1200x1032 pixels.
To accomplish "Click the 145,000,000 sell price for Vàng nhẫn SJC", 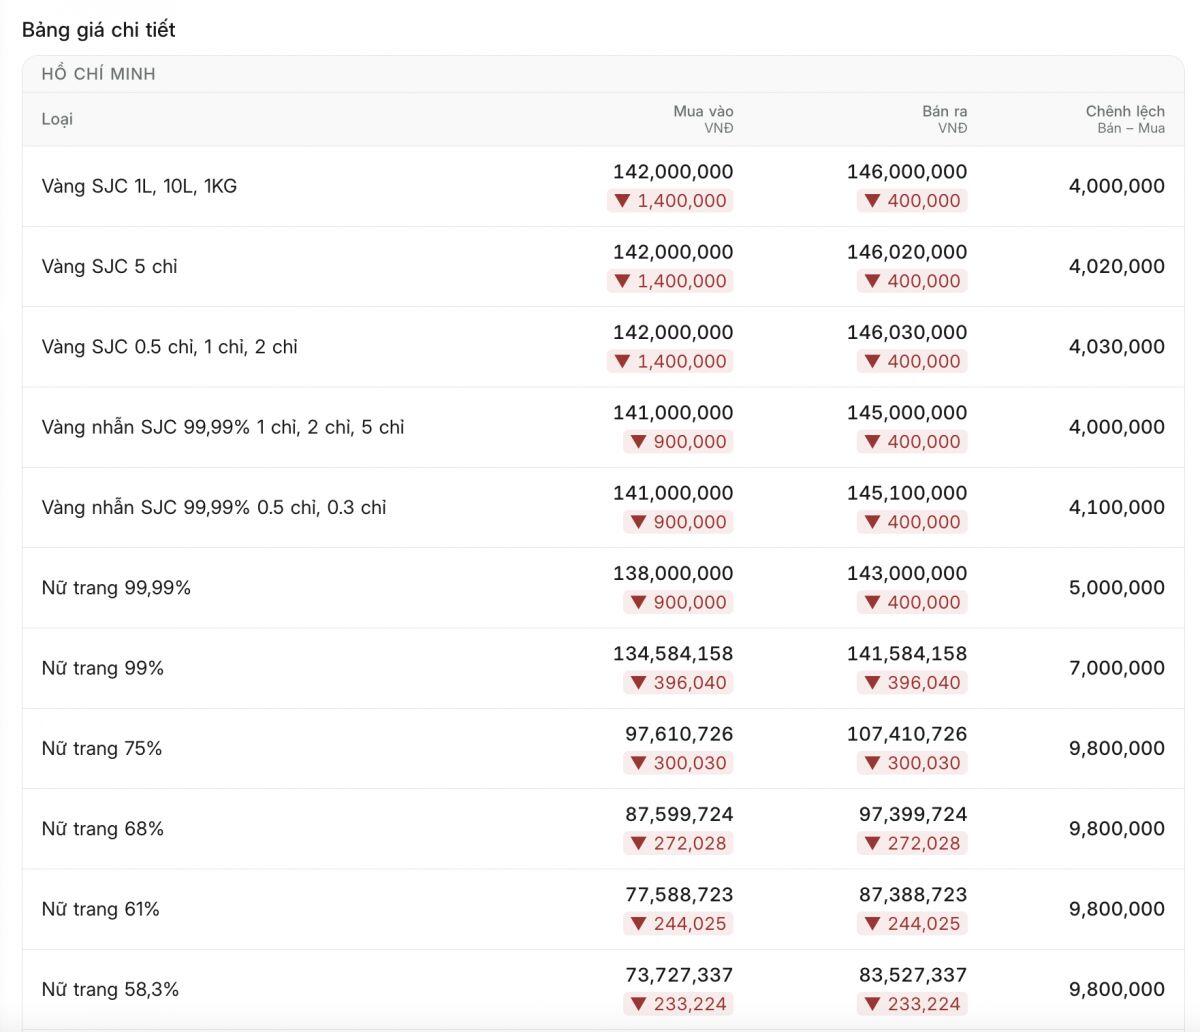I will (907, 412).
